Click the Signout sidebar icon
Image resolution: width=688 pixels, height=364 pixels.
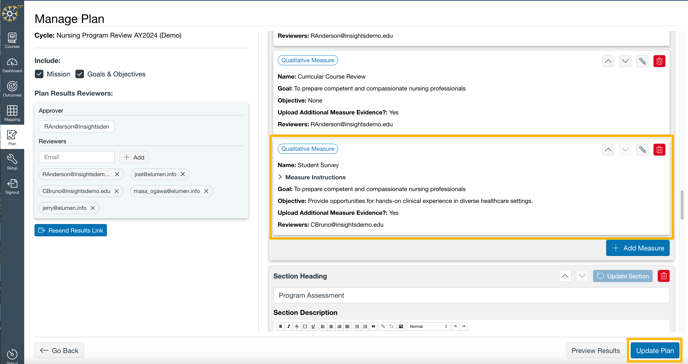coord(12,186)
